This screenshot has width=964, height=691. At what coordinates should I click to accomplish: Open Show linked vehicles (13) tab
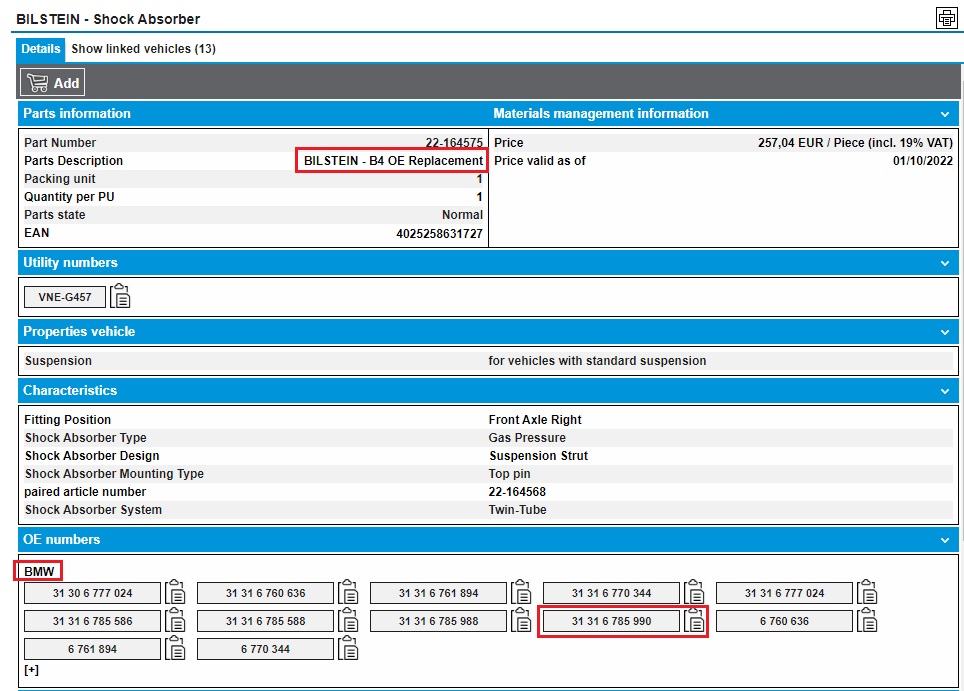tap(143, 49)
